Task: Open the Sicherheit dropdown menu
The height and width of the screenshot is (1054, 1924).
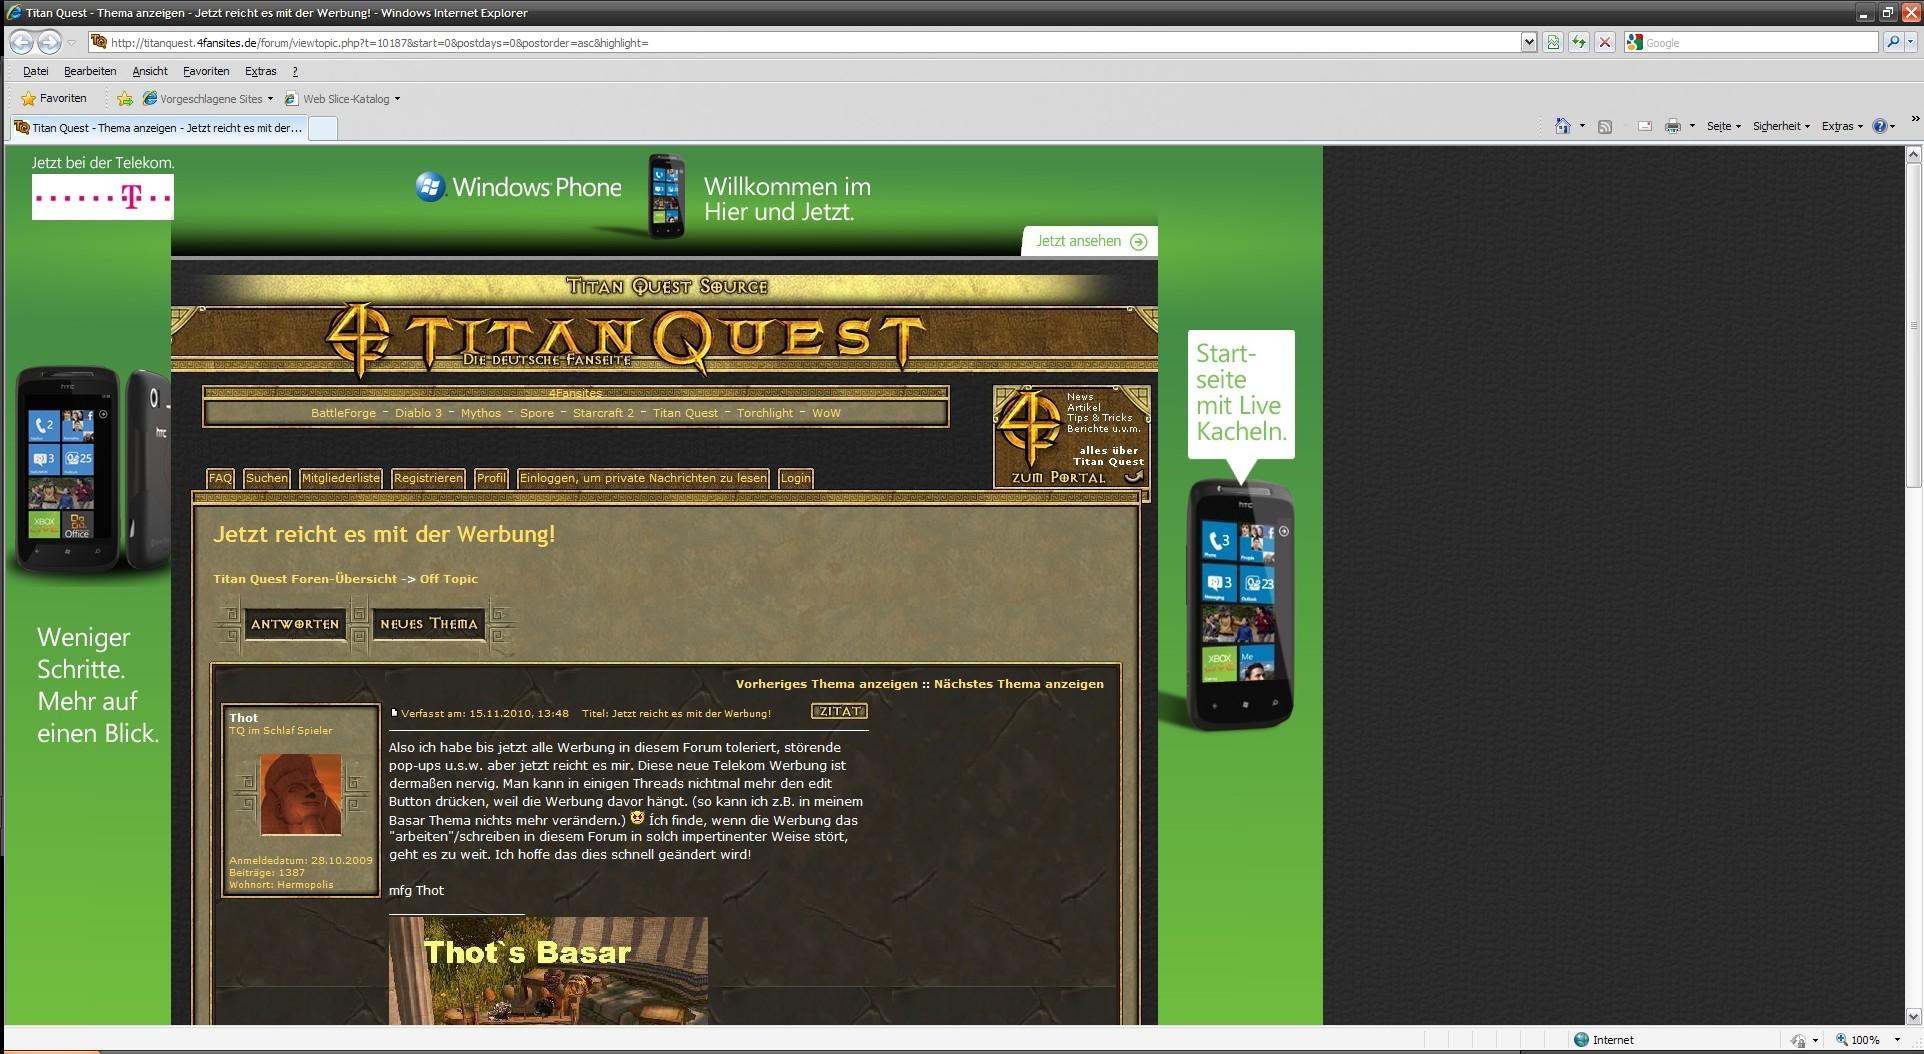Action: 1781,126
